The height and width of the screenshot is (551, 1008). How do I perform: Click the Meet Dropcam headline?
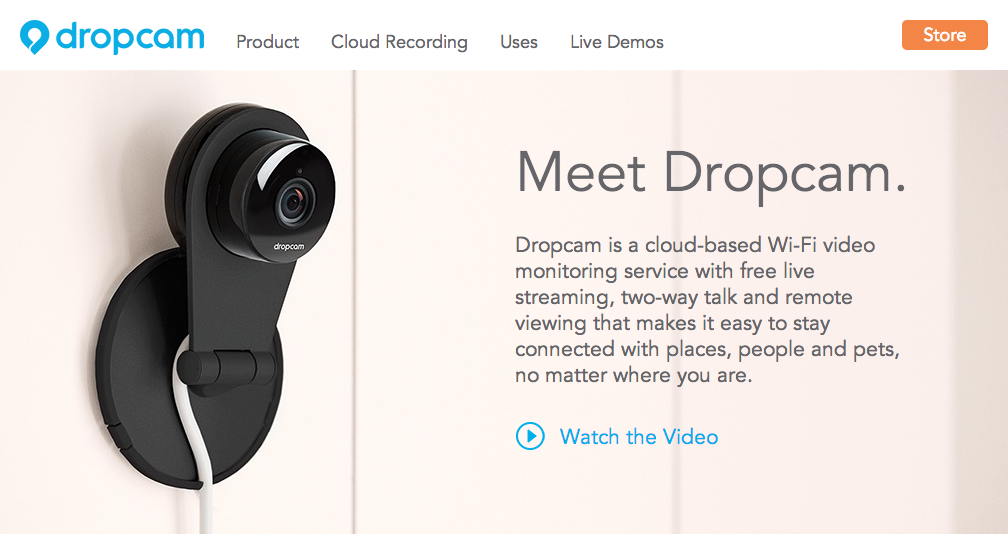pyautogui.click(x=711, y=174)
